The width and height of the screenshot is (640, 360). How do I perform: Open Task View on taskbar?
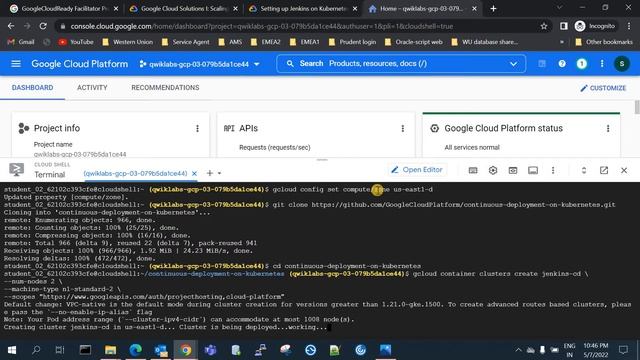tap(60, 350)
